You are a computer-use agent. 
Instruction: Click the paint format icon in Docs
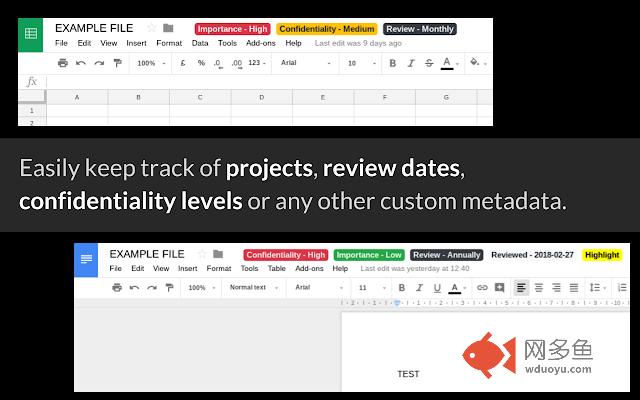166,287
